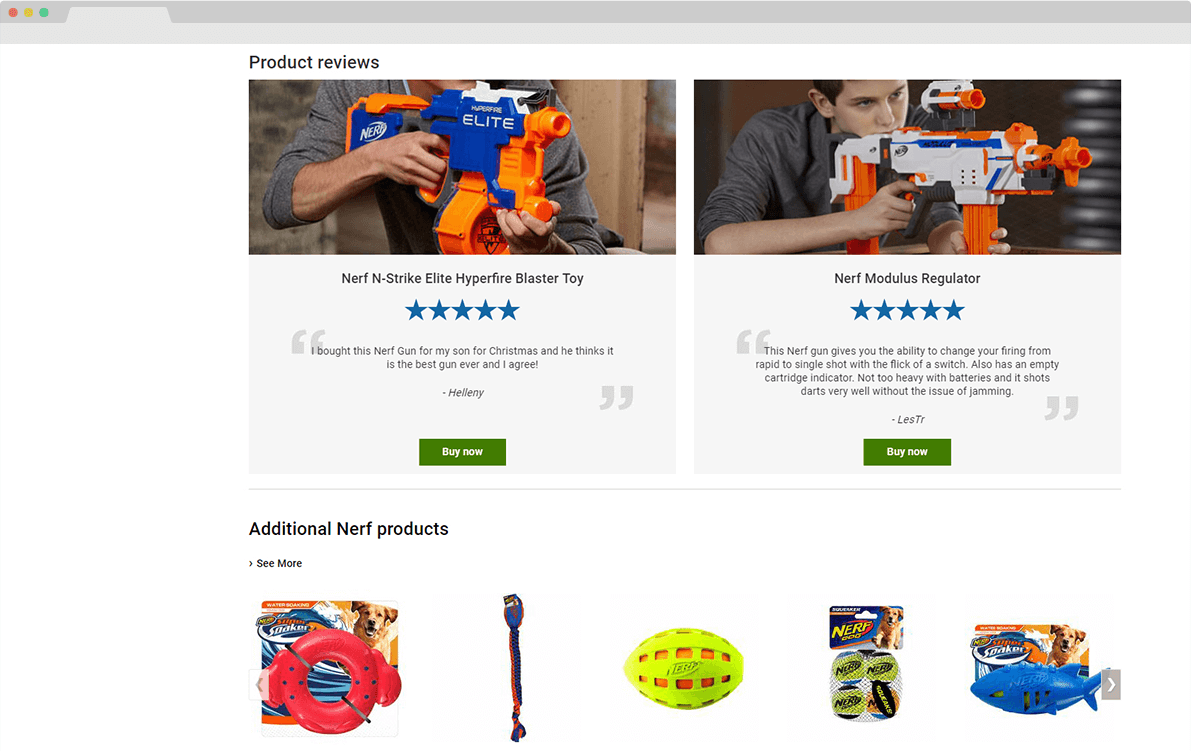Buy the Nerf N-Strike Elite Hyperfire Blaster
1191x752 pixels.
[462, 452]
